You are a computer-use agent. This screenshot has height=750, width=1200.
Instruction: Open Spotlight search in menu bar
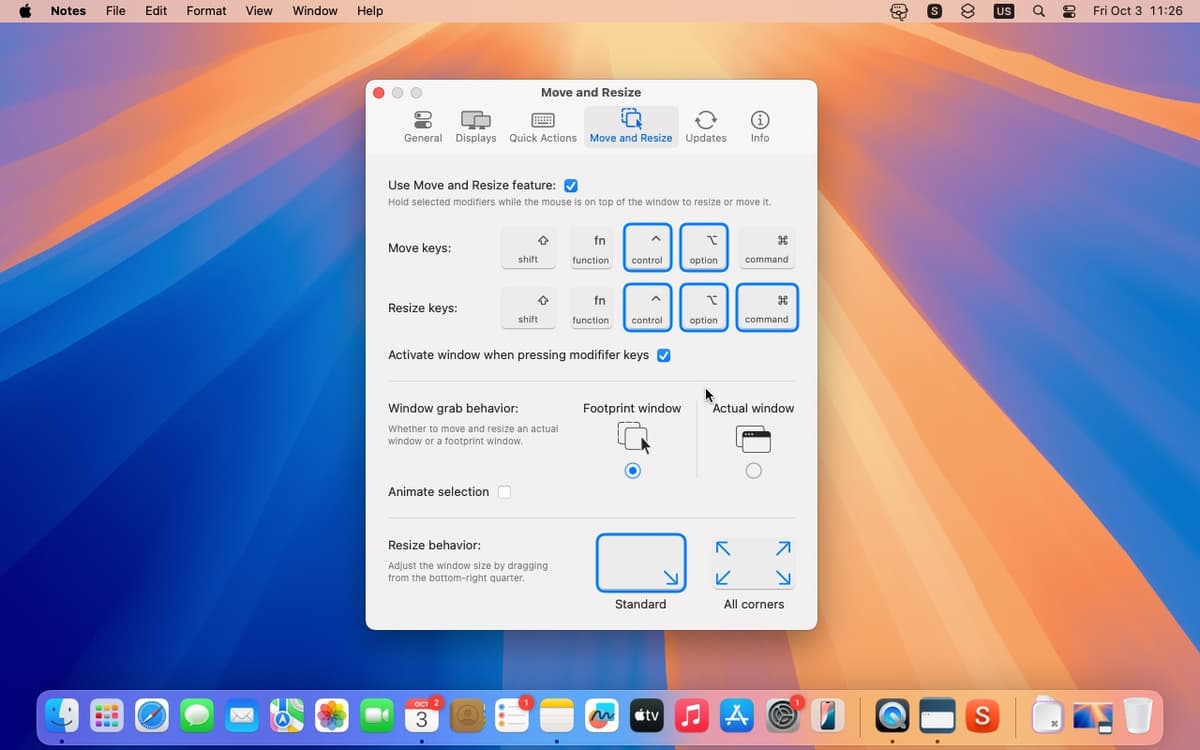(1039, 11)
